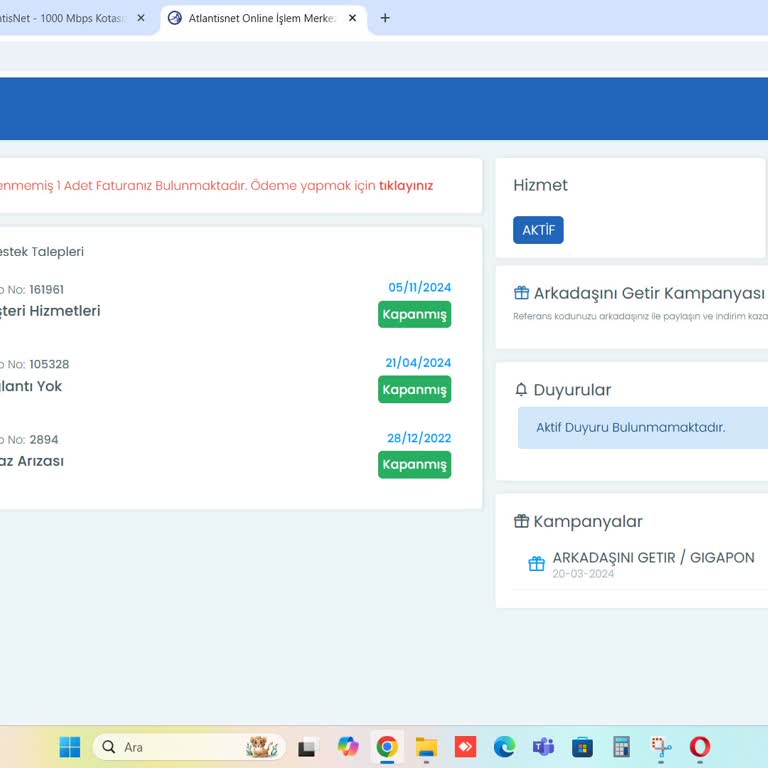Launch Opera browser from the taskbar

(700, 747)
